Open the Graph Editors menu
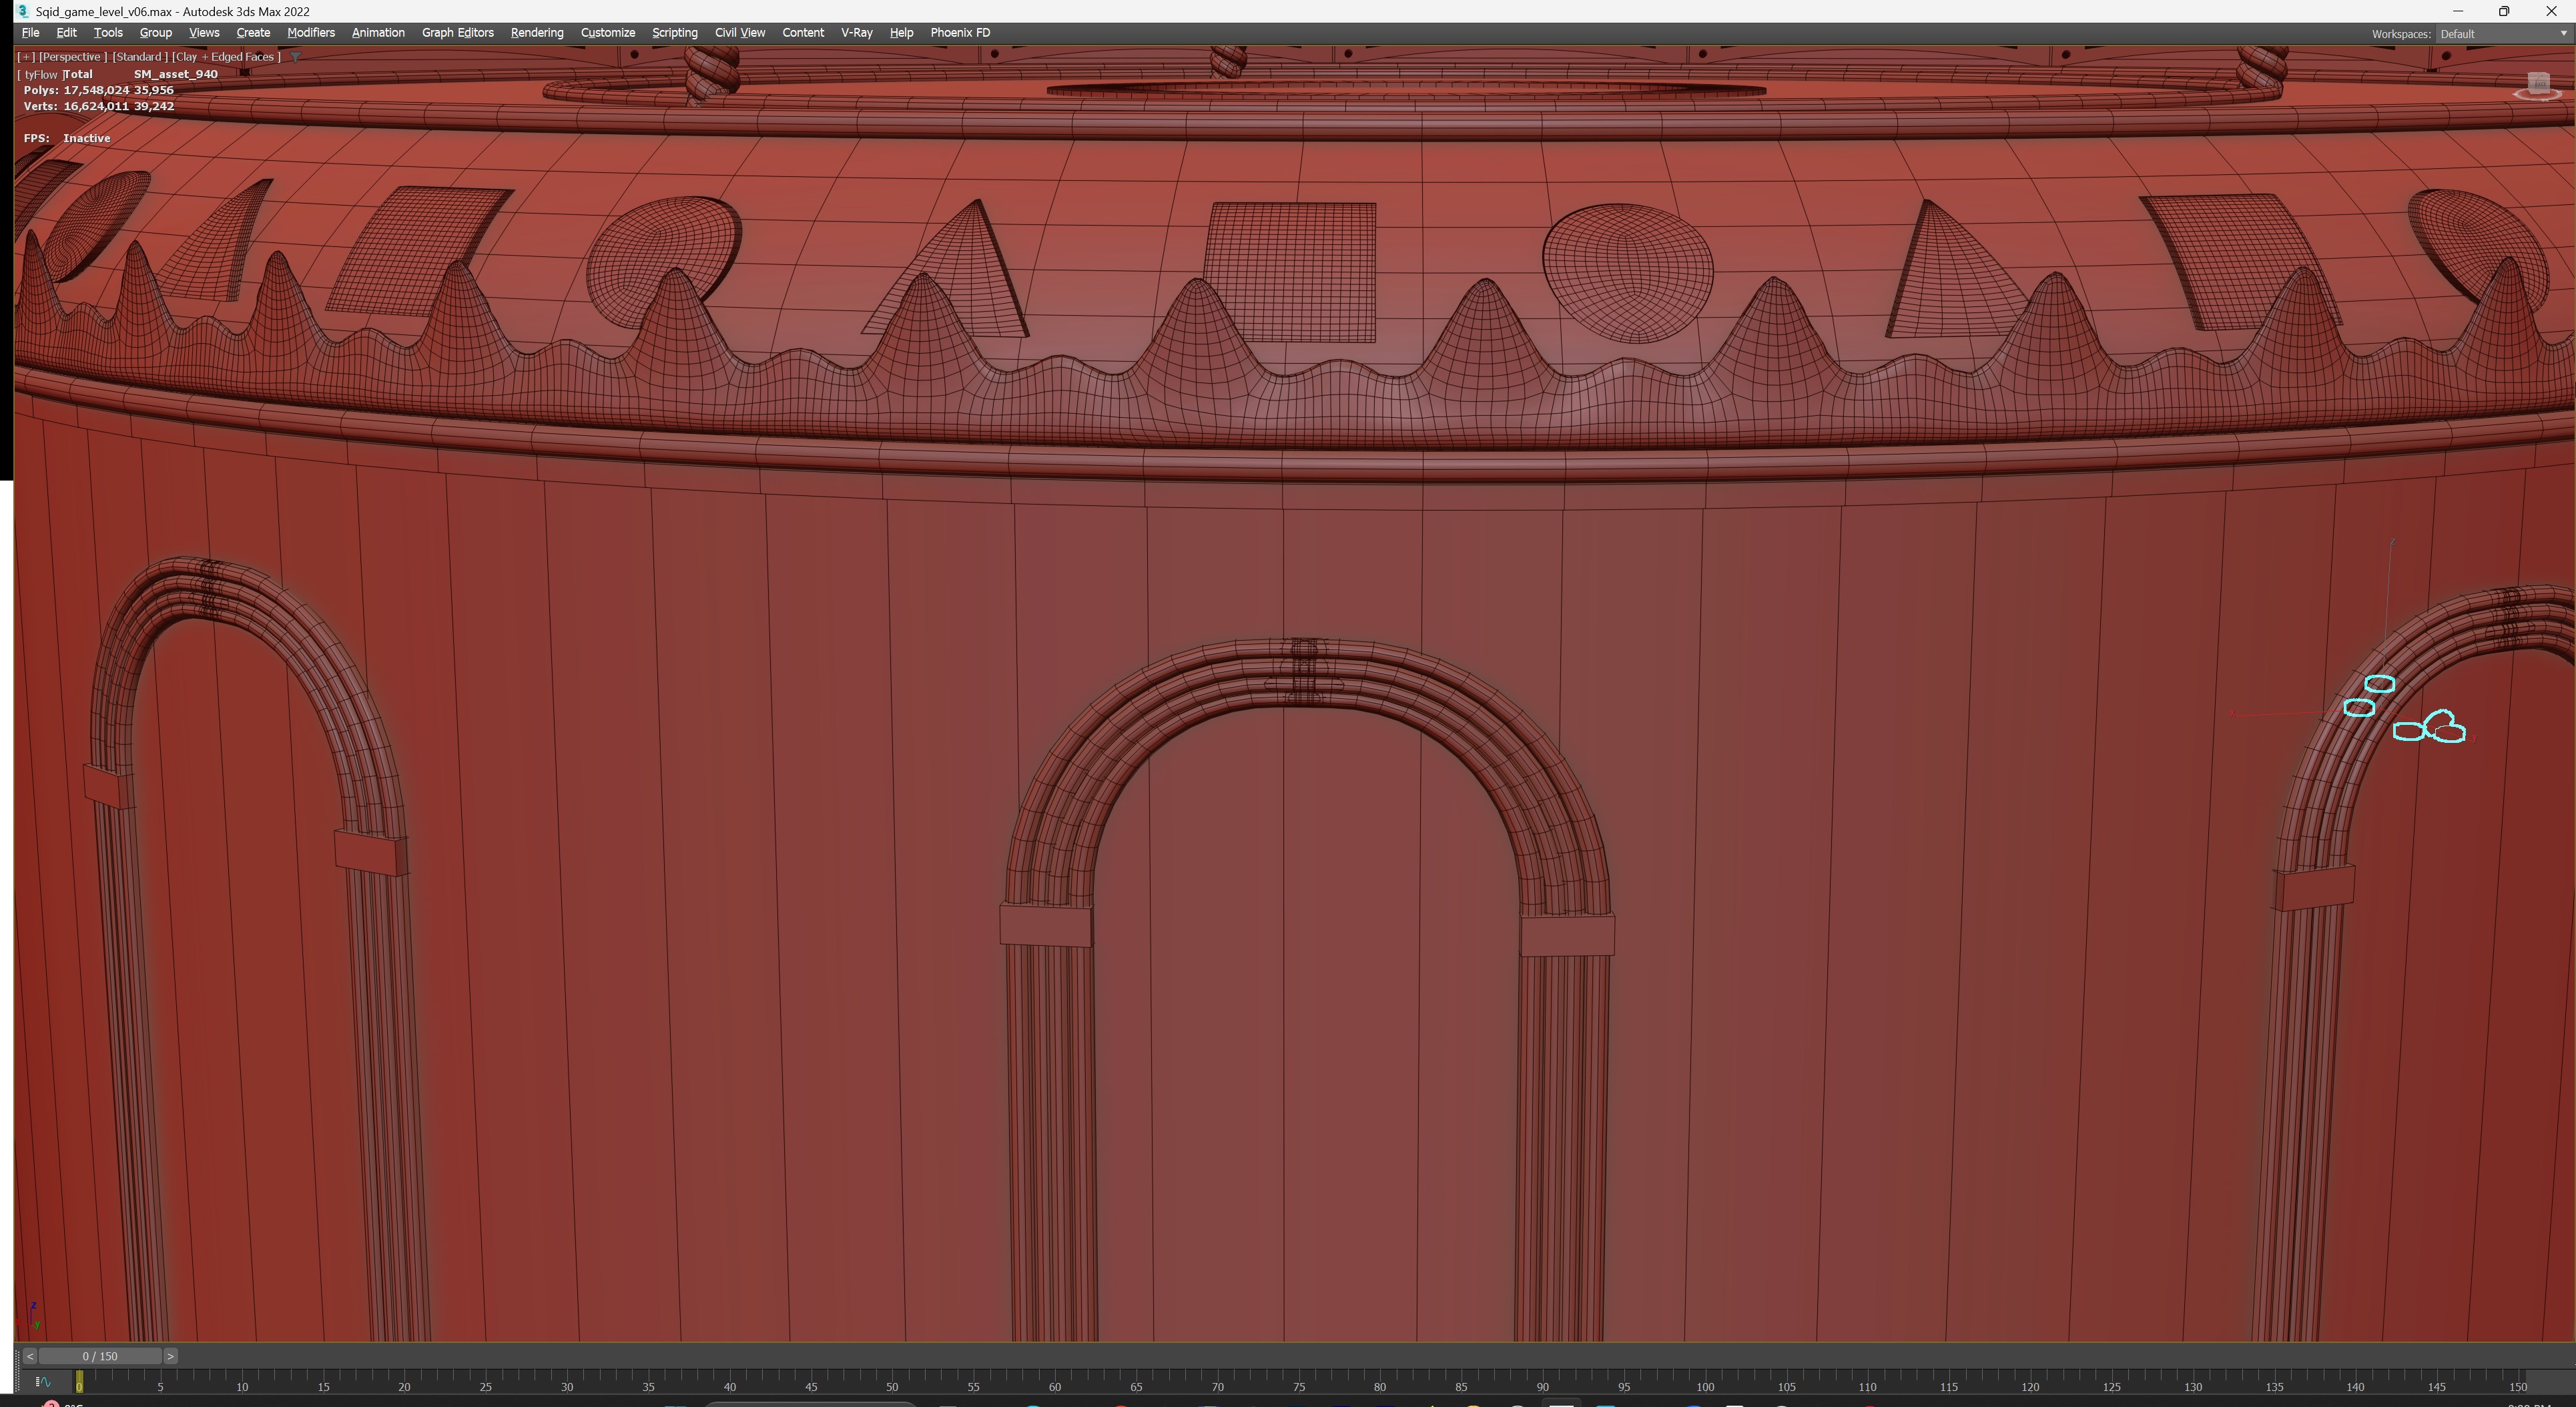 click(457, 33)
